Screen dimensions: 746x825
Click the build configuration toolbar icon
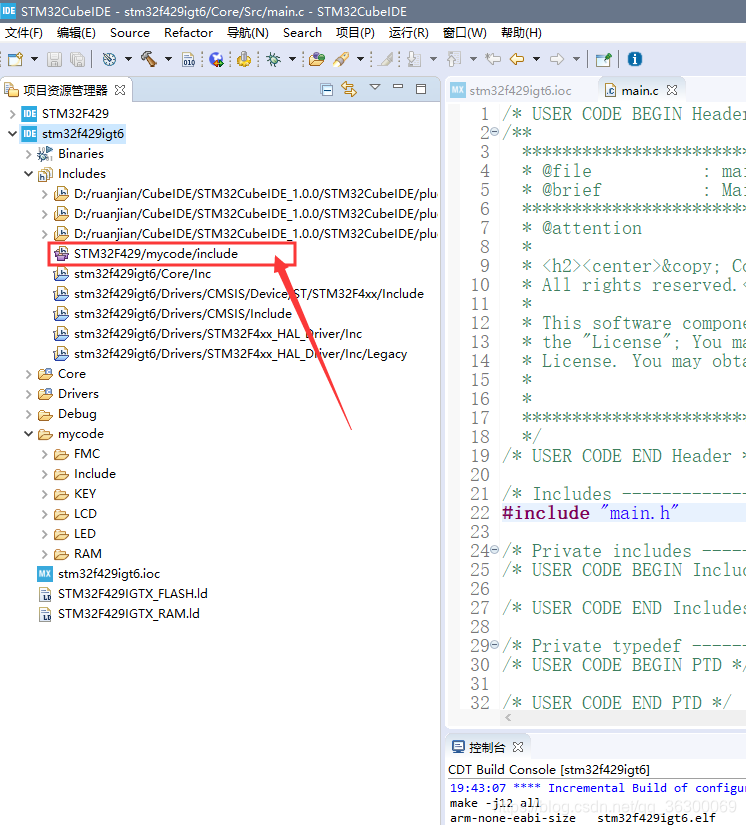[x=109, y=59]
